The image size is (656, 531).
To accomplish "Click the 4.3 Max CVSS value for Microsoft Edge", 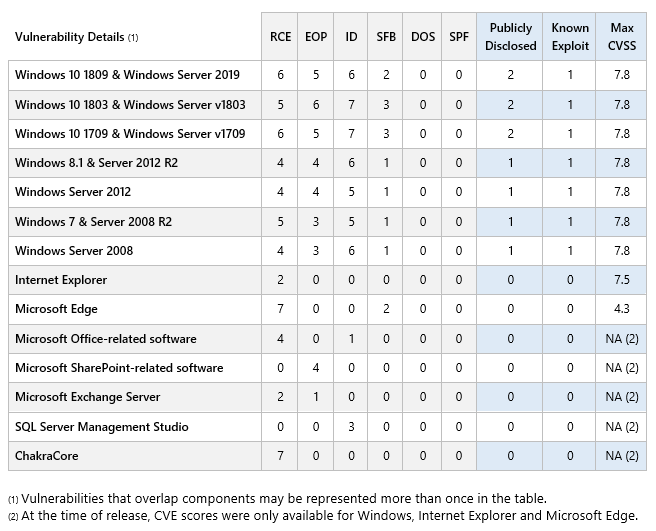I will 621,309.
